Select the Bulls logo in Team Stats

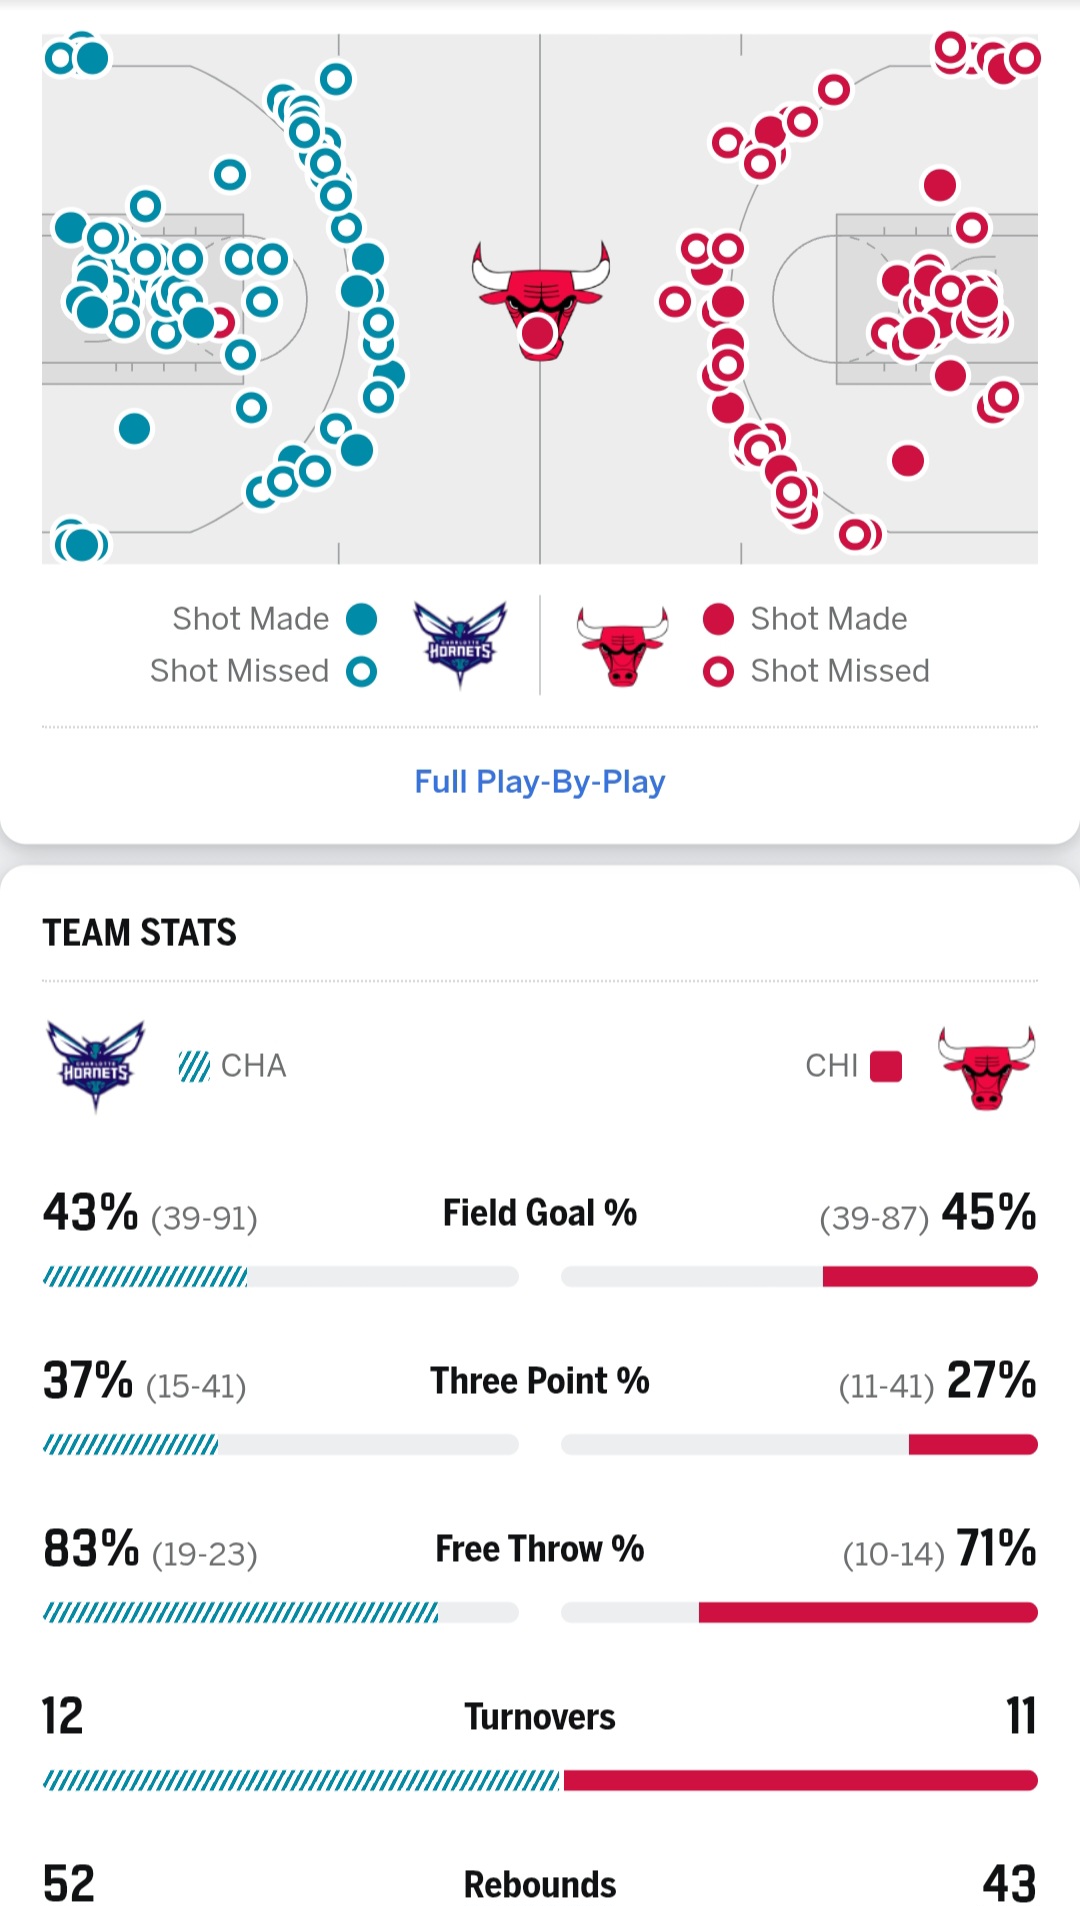pos(986,1067)
